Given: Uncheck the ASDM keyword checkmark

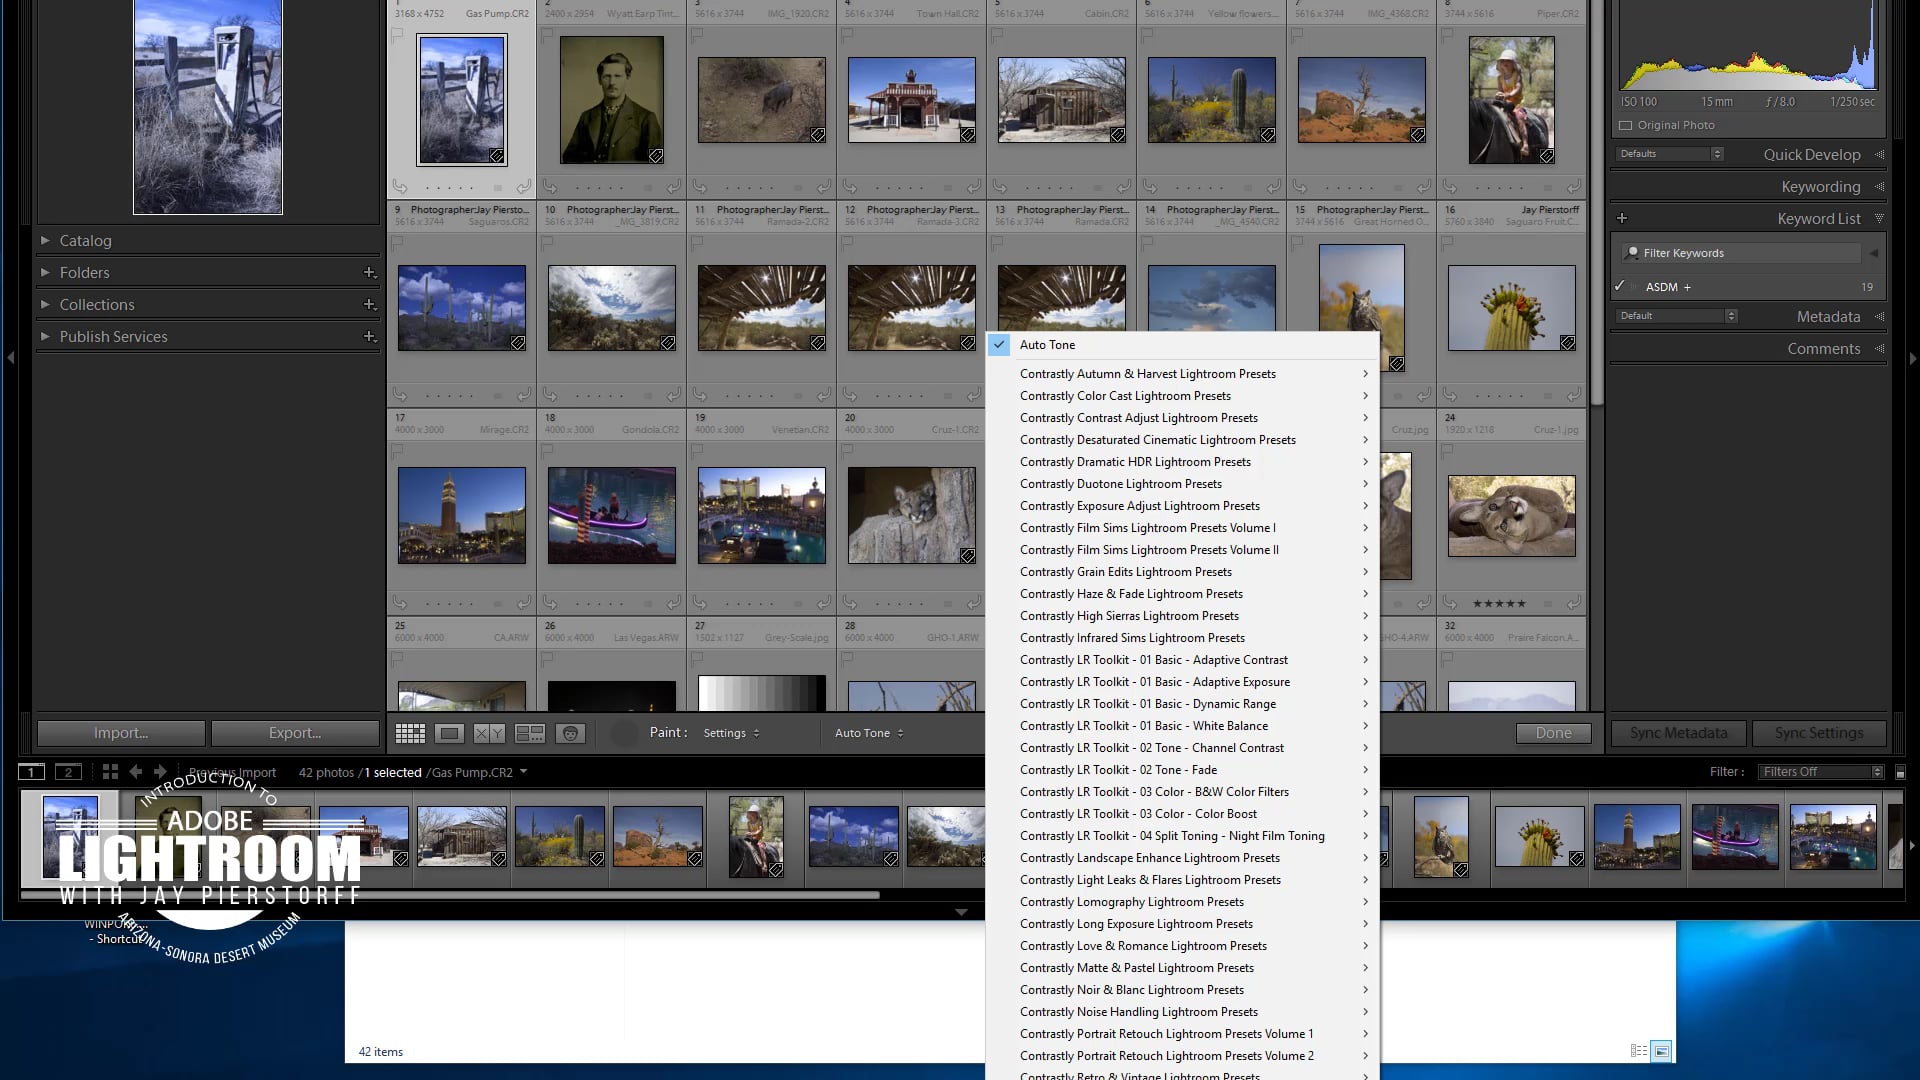Looking at the screenshot, I should (1620, 287).
